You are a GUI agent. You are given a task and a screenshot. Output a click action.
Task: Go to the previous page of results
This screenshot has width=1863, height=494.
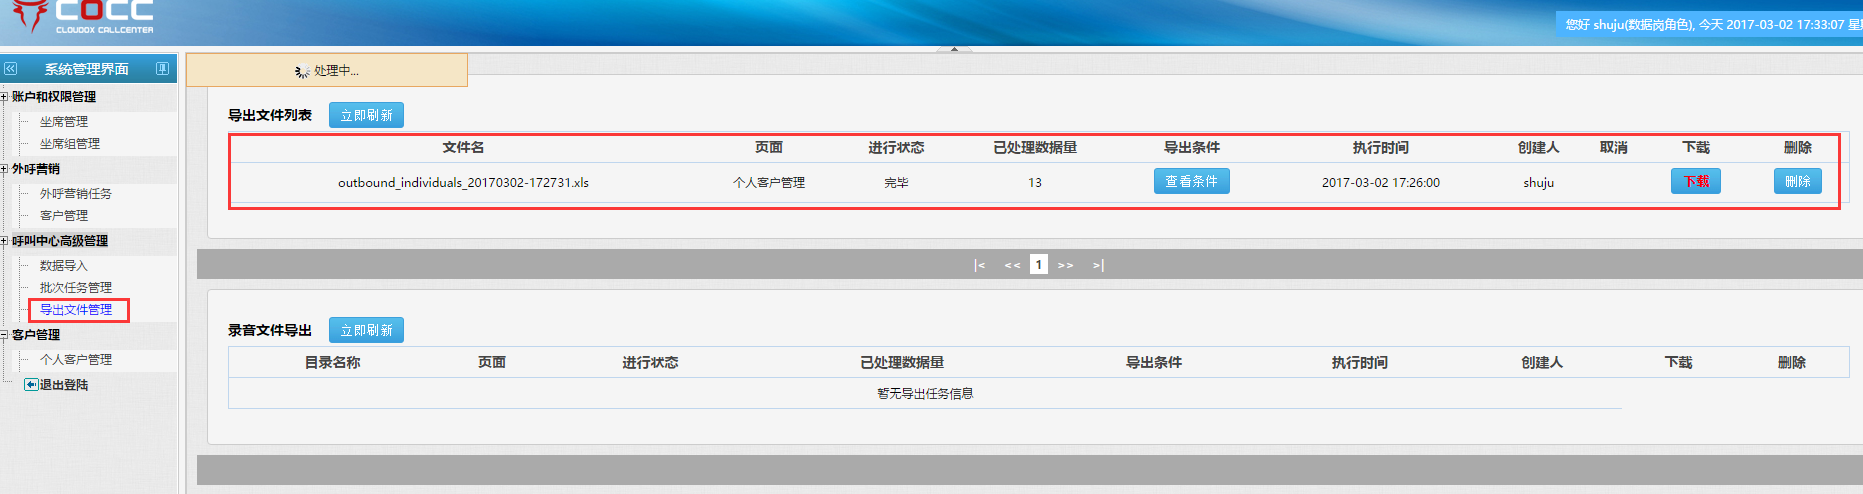[x=1012, y=265]
